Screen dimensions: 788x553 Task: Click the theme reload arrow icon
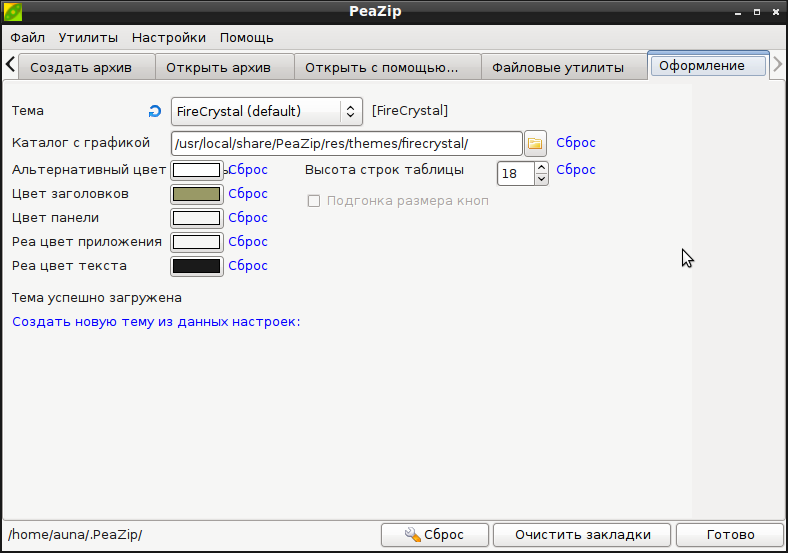tap(155, 111)
